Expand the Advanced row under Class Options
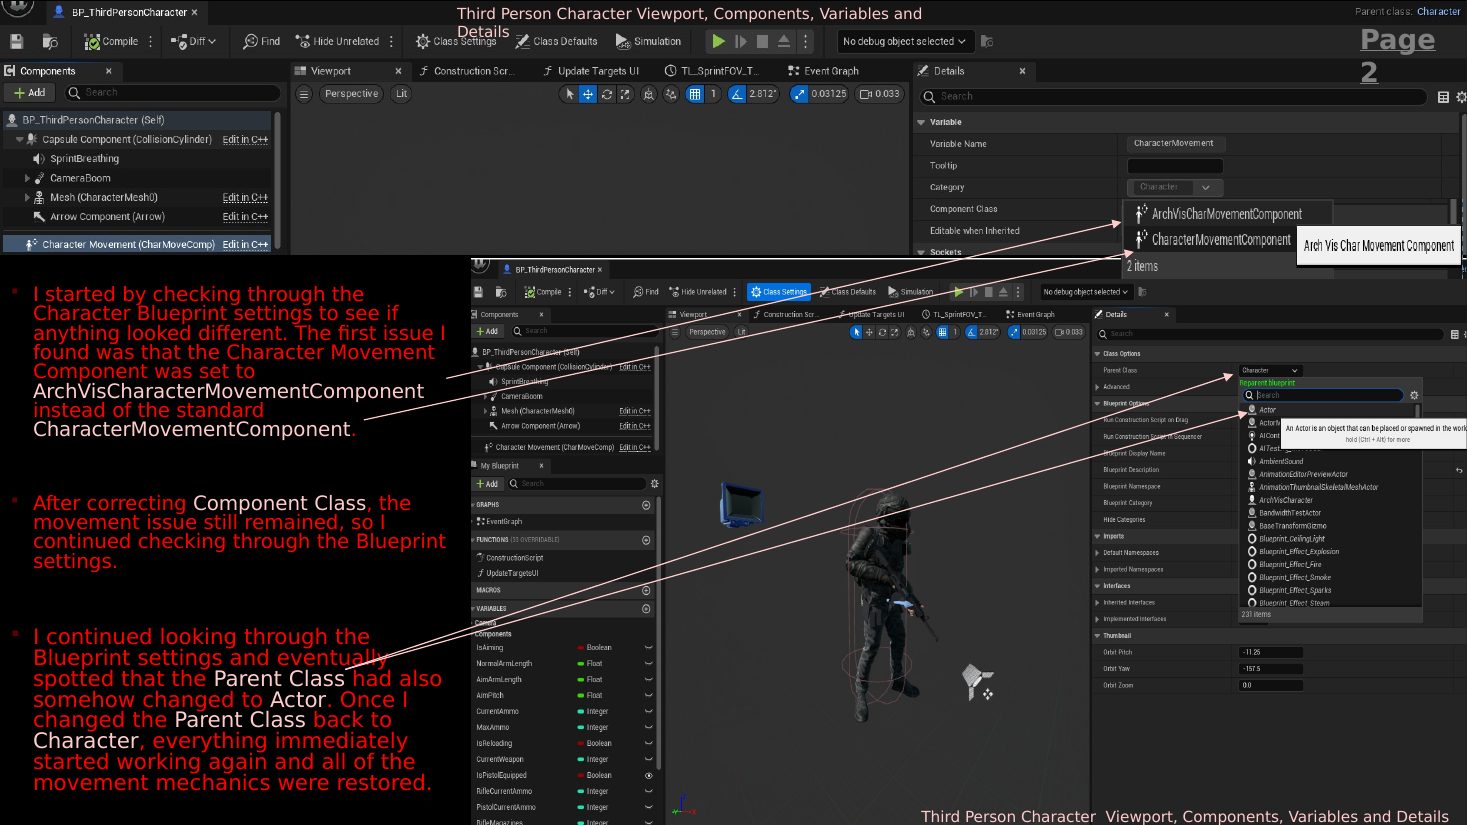This screenshot has width=1467, height=825. 1098,387
